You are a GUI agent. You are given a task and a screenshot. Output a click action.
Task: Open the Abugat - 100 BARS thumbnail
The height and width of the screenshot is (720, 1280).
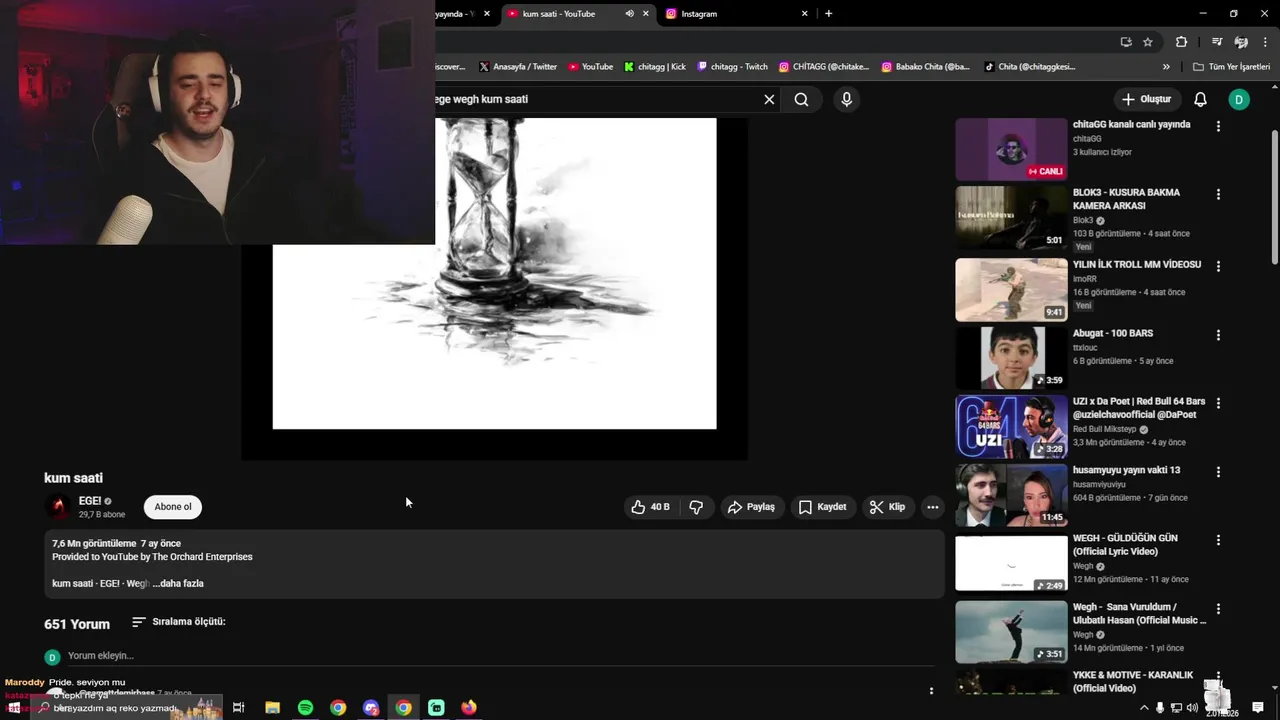tap(1011, 358)
